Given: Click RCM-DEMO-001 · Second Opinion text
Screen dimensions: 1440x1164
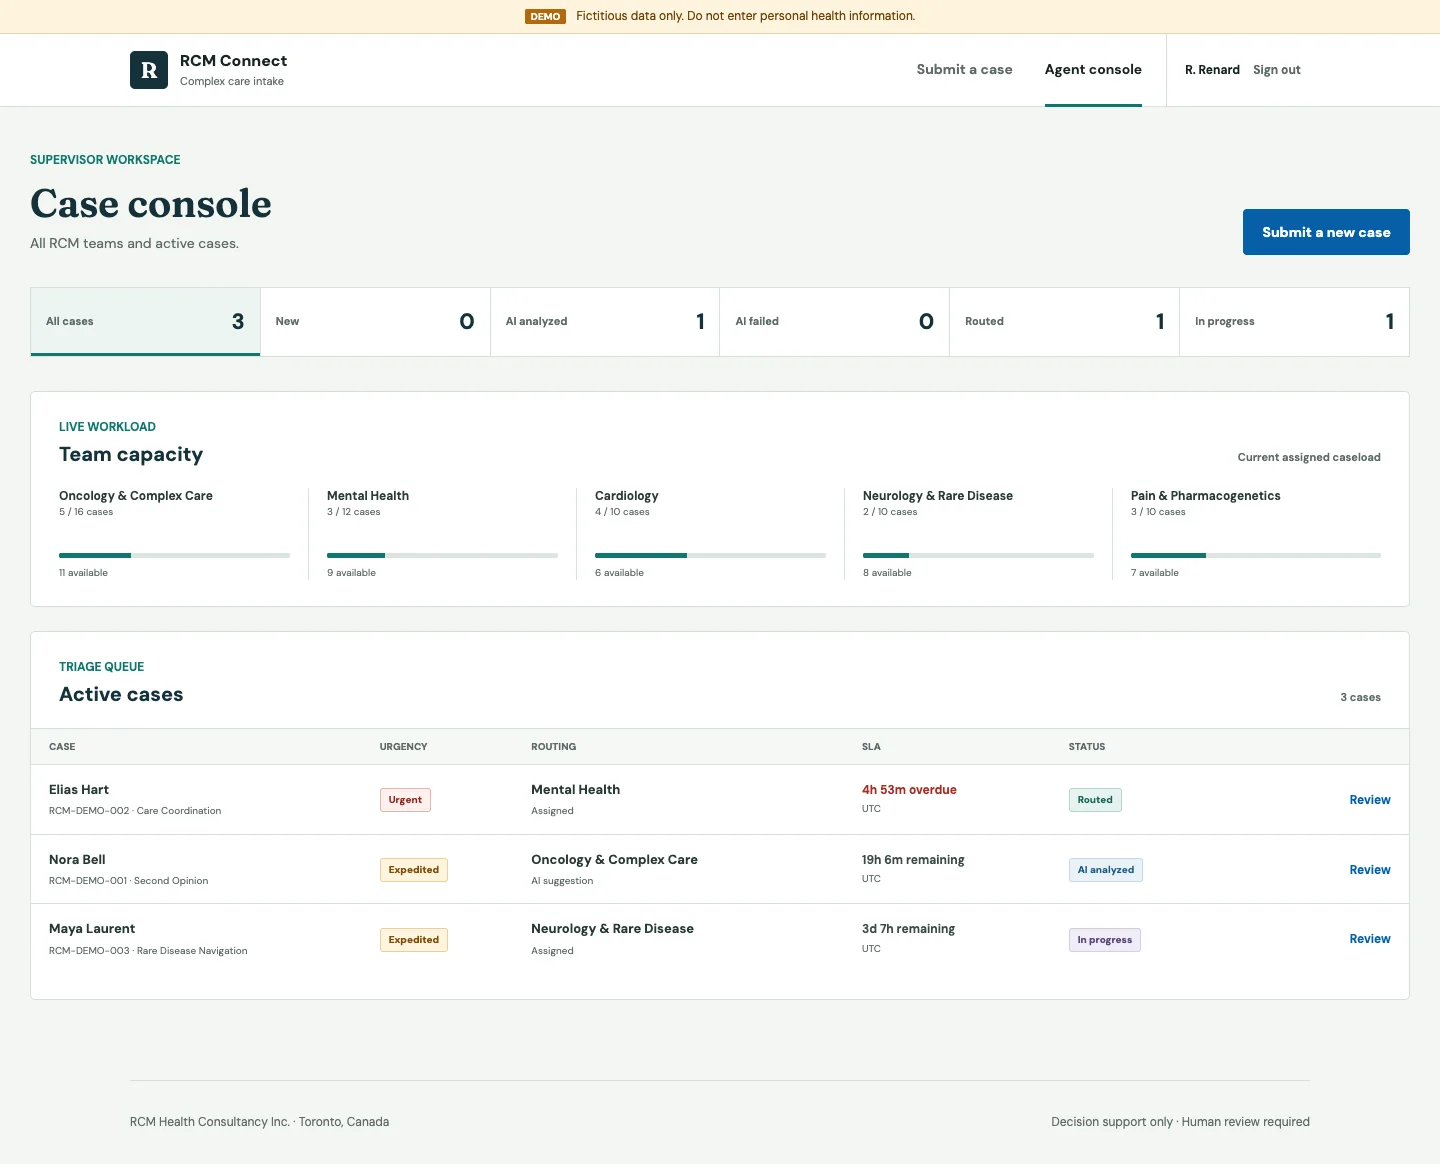Looking at the screenshot, I should tap(129, 881).
